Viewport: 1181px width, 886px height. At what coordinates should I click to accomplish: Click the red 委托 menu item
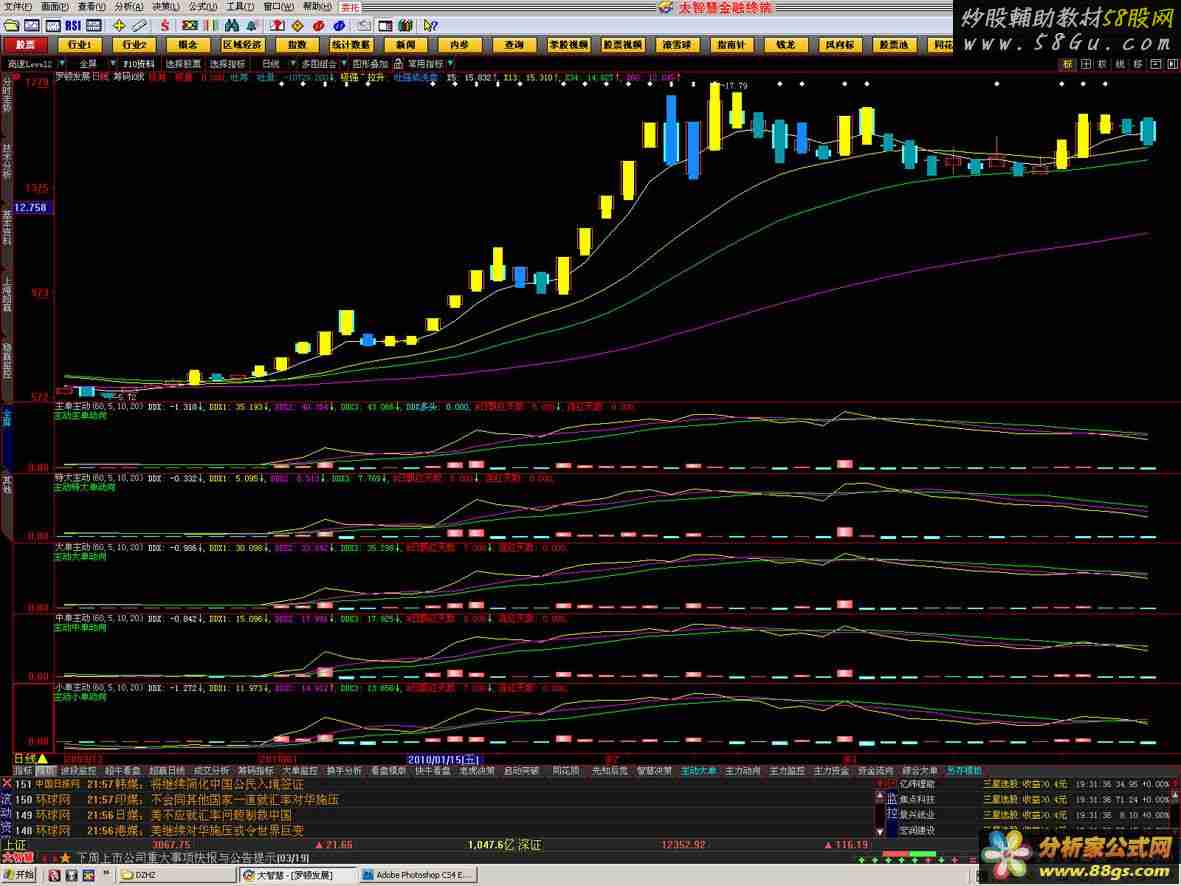[350, 7]
